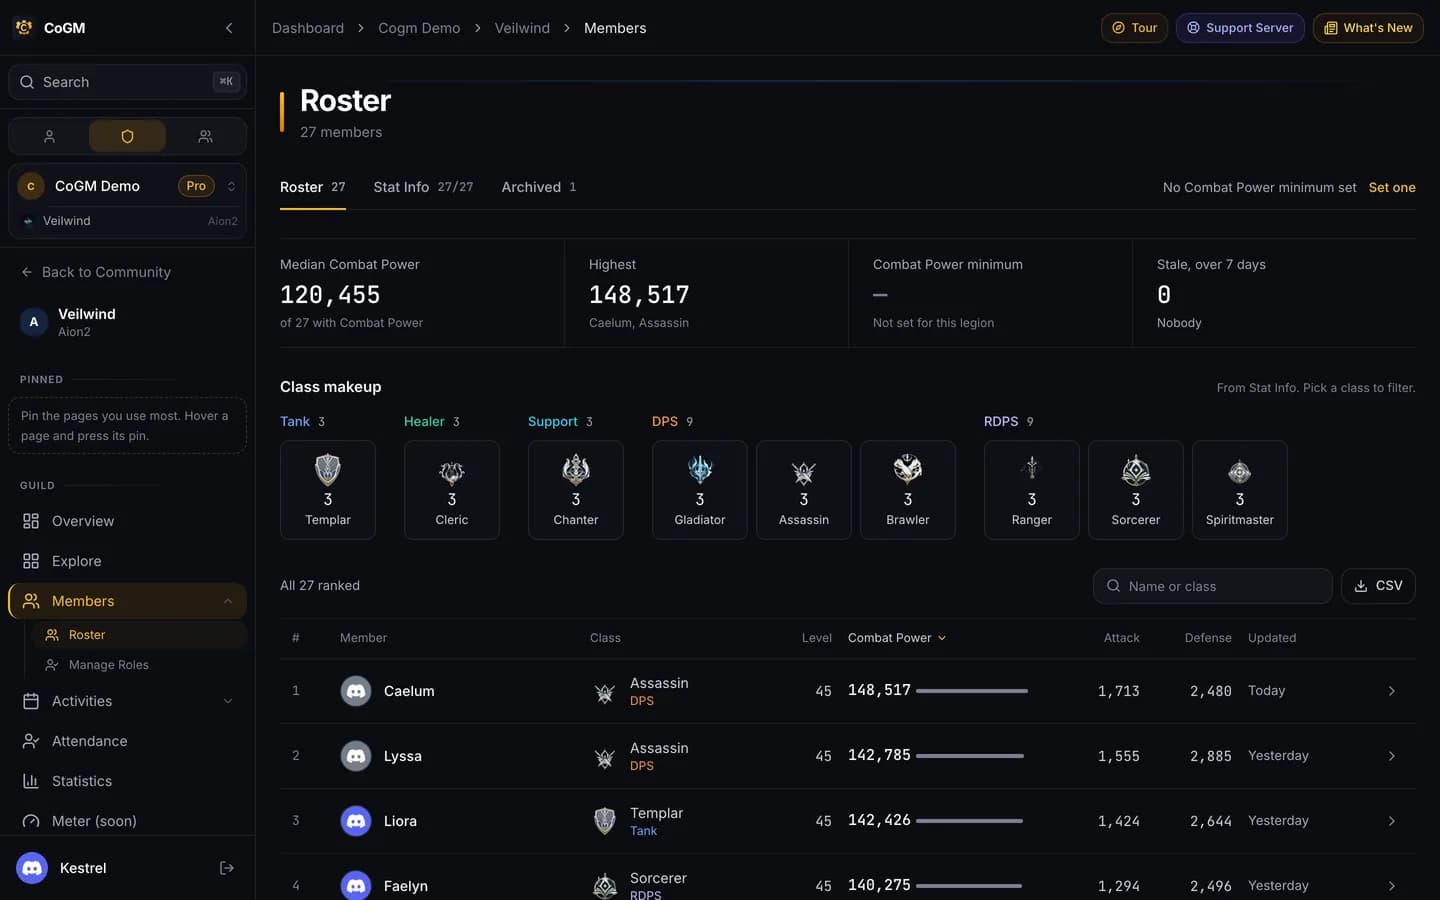1440x900 pixels.
Task: Collapse the Members section chevron
Action: 228,601
